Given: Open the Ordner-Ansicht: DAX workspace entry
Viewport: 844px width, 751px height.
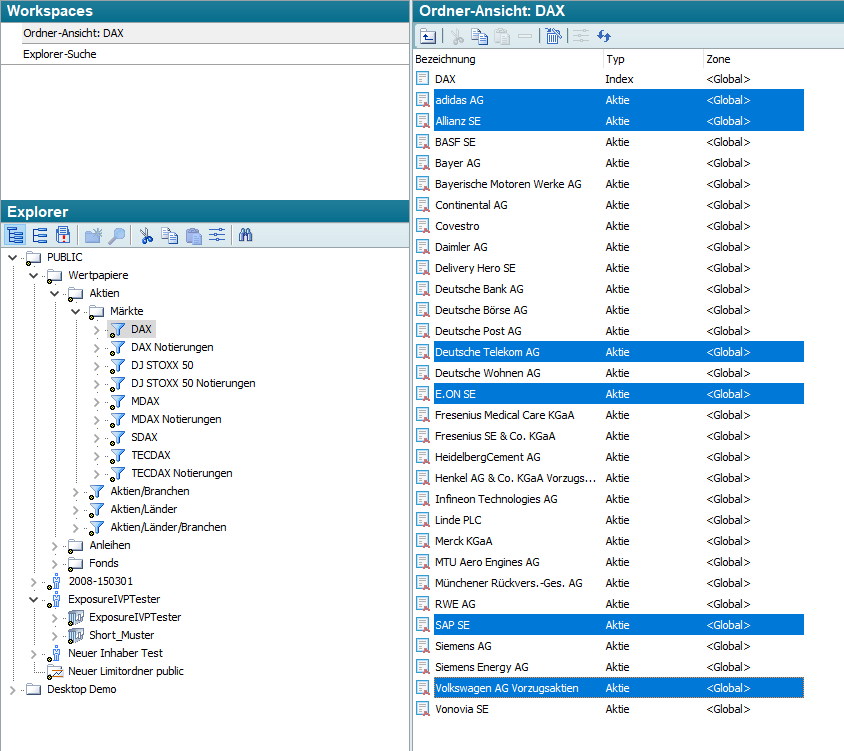Looking at the screenshot, I should click(x=74, y=33).
